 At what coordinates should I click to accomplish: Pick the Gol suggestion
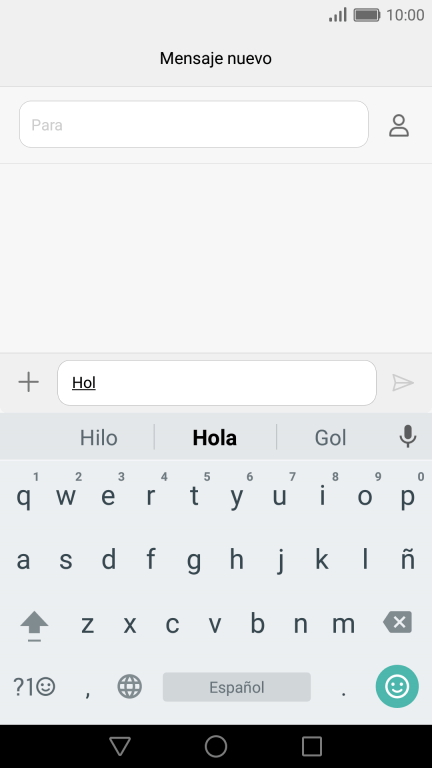coord(331,437)
